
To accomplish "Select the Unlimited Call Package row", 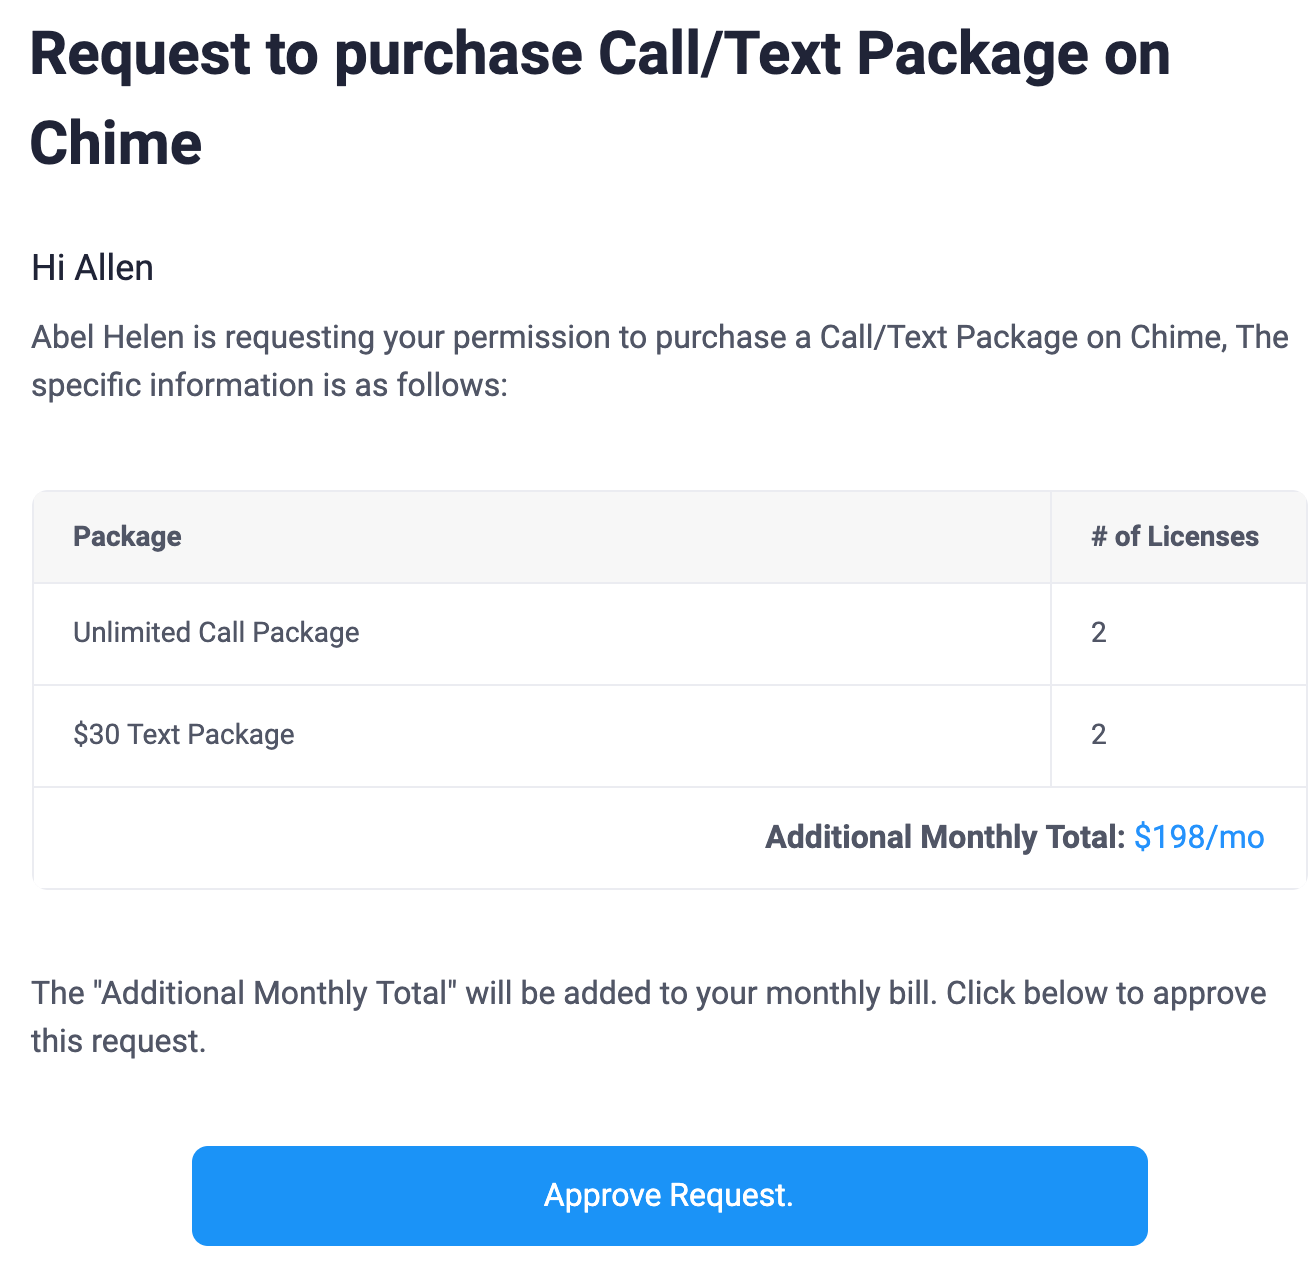I will coord(669,633).
